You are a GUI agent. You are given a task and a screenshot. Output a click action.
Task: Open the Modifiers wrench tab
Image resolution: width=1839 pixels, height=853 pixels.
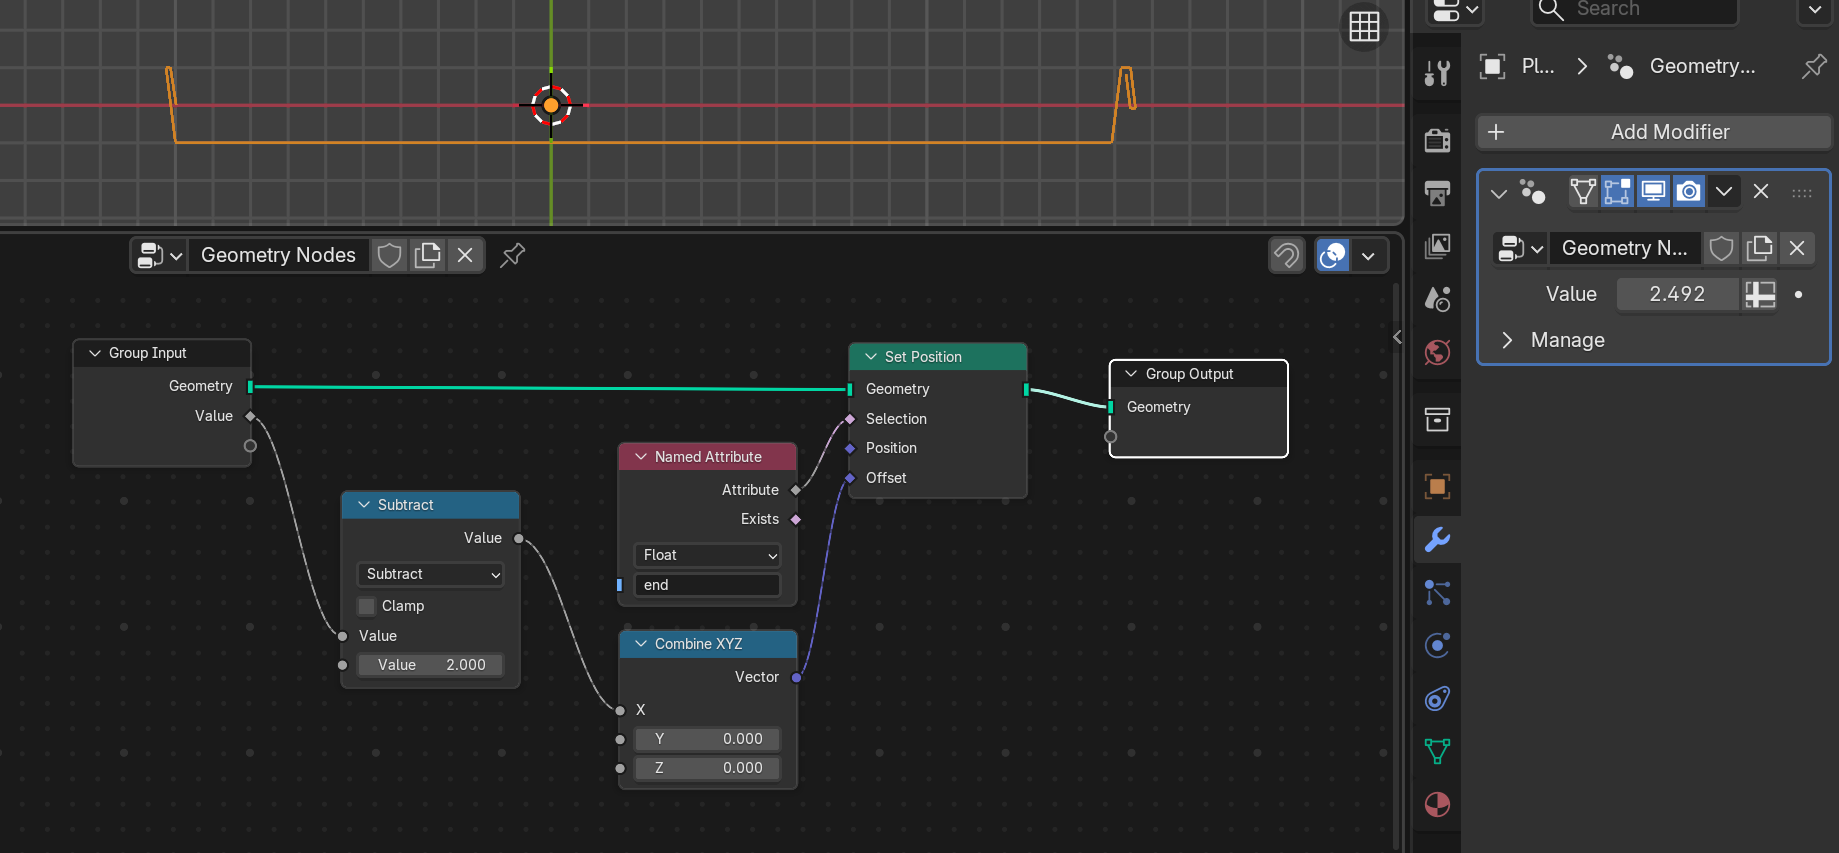pyautogui.click(x=1437, y=540)
